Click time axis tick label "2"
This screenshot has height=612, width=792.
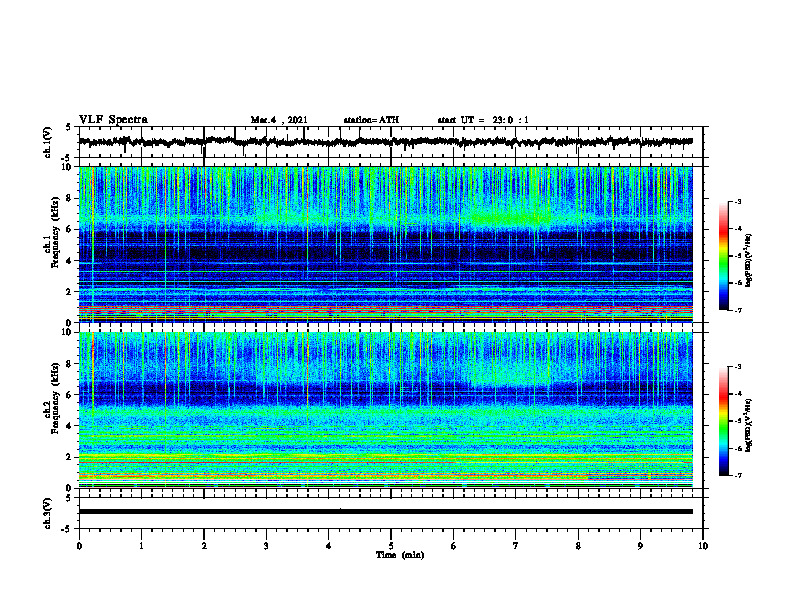(x=204, y=546)
